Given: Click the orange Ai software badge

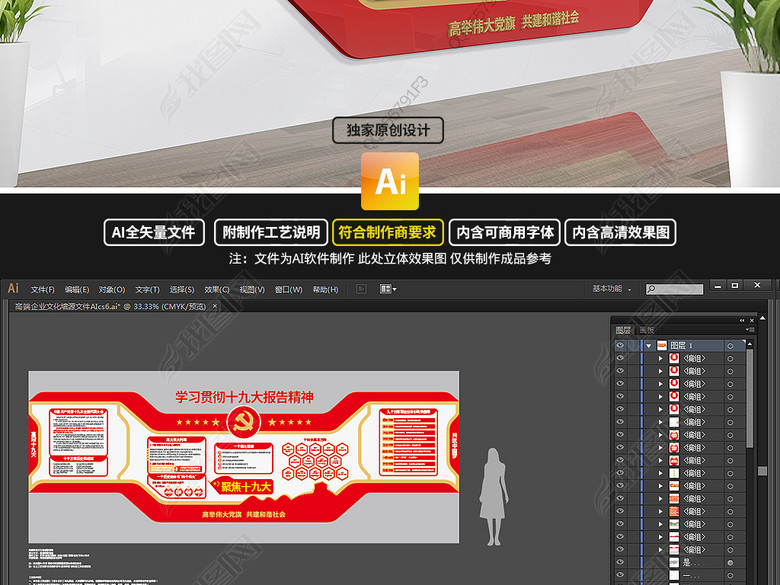Looking at the screenshot, I should coord(390,181).
